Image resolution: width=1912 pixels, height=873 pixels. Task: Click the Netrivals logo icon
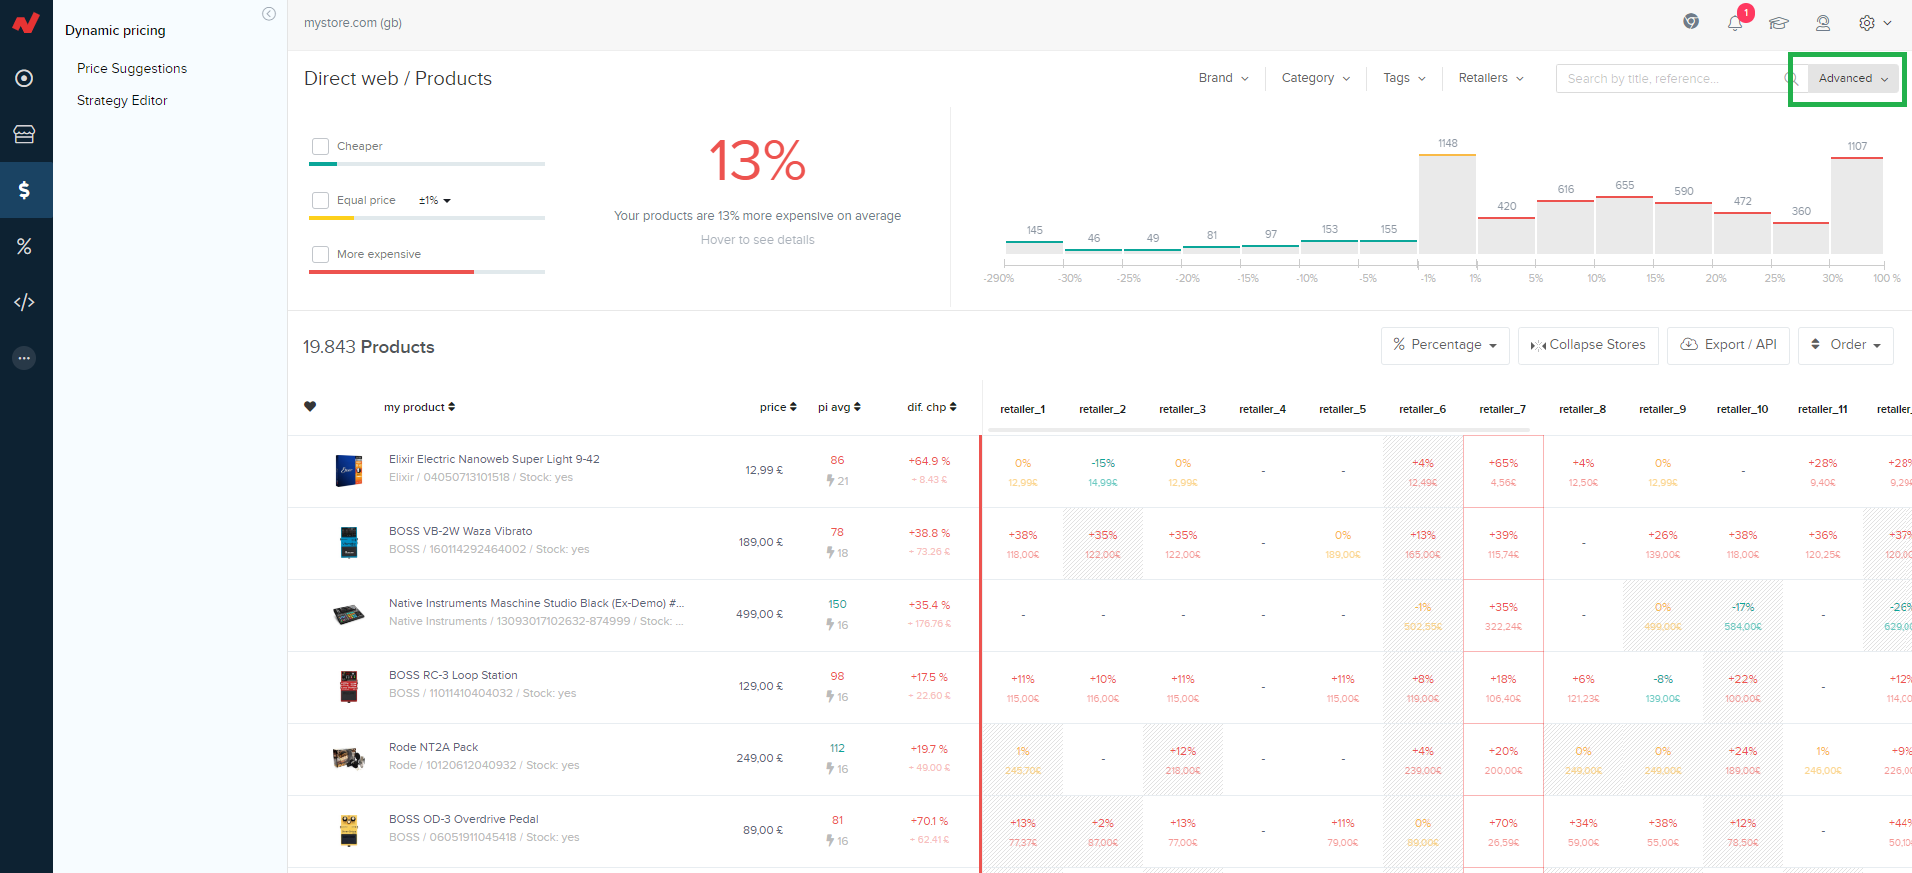tap(26, 23)
